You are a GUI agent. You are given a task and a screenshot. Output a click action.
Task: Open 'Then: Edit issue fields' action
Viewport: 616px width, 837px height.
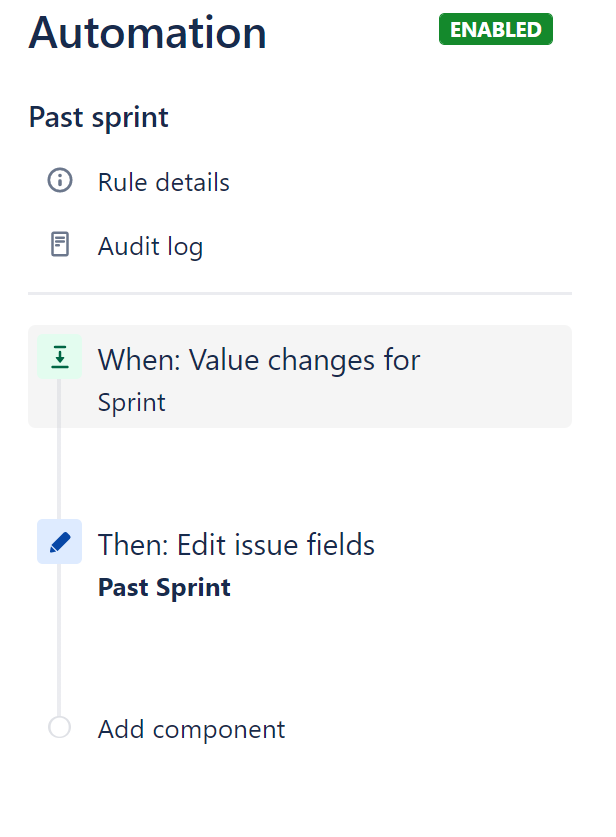236,545
